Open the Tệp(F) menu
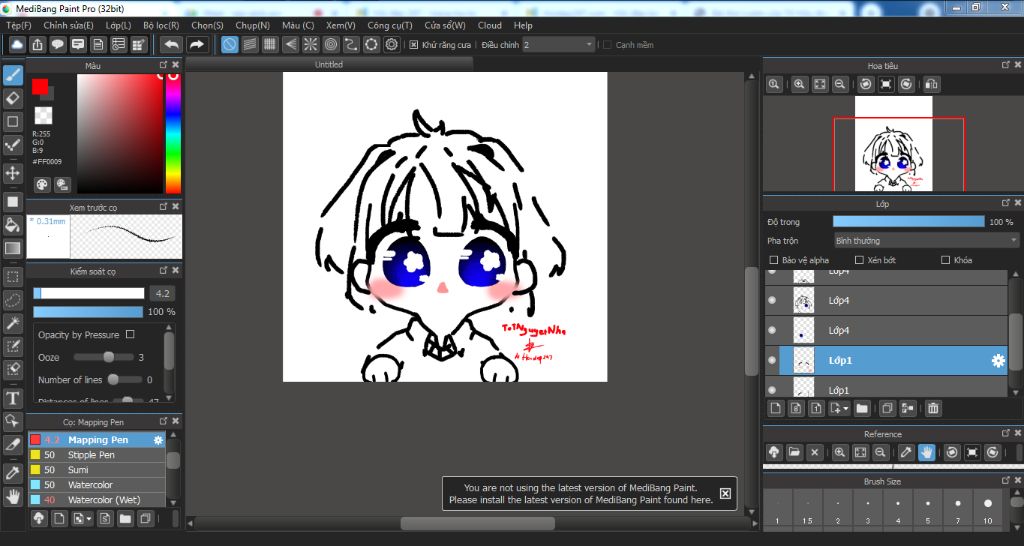The image size is (1024, 546). 18,25
